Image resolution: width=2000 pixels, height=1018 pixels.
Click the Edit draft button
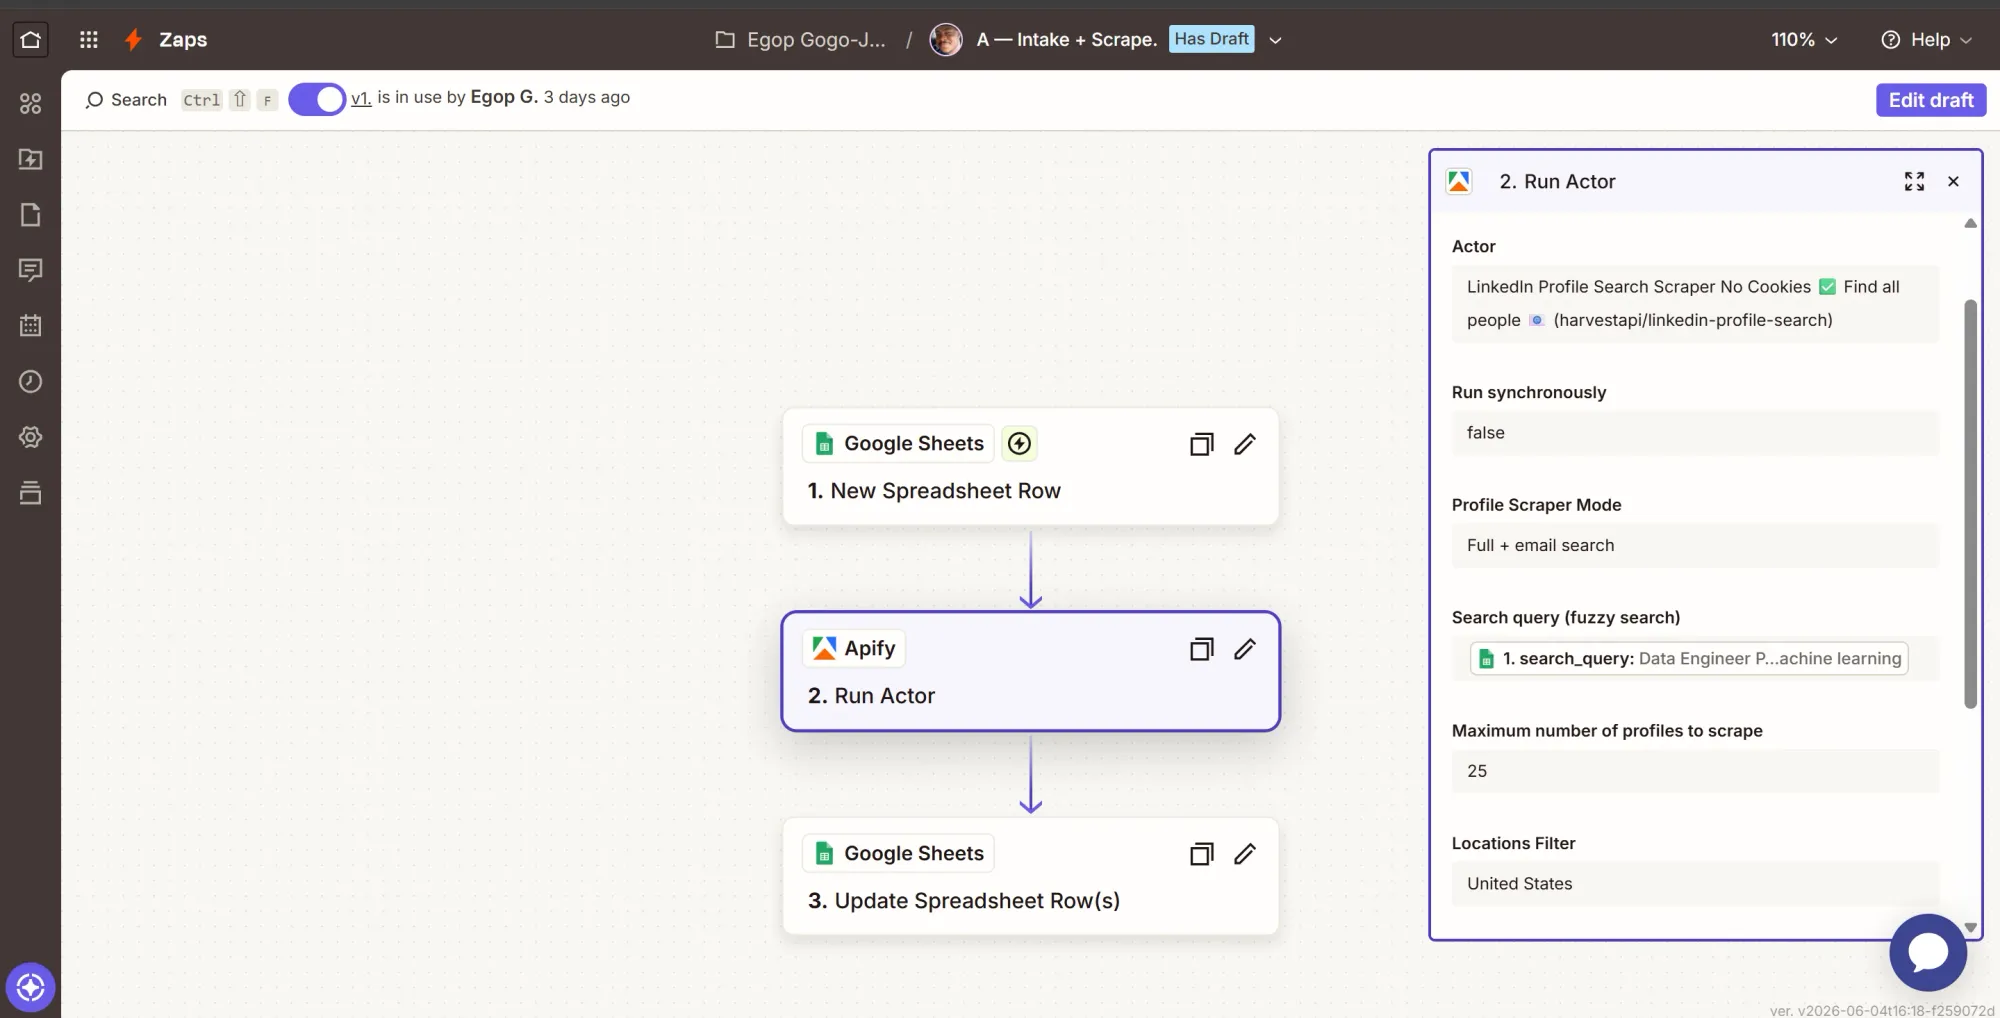[1930, 100]
